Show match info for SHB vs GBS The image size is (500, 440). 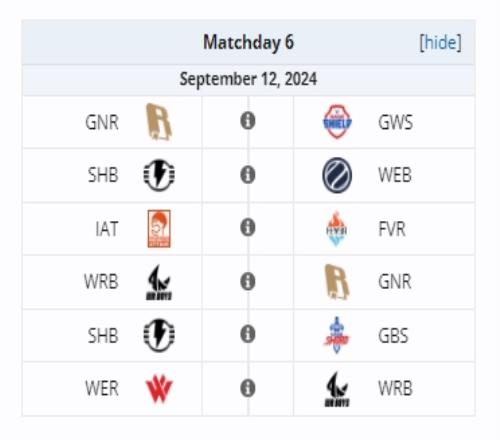(x=248, y=334)
